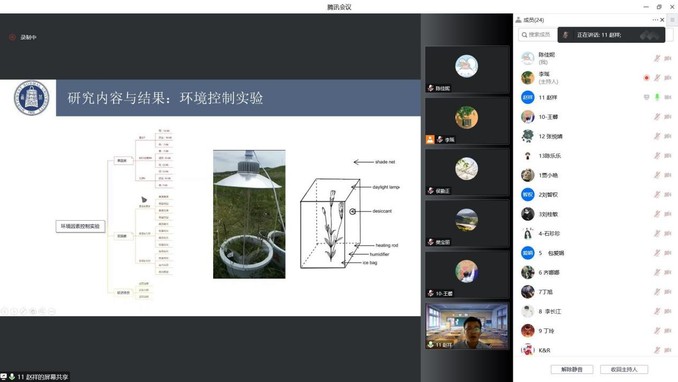Viewport: 678px width, 382px height.
Task: Click muted mic icon in 8 李长江 row
Action: coord(657,311)
